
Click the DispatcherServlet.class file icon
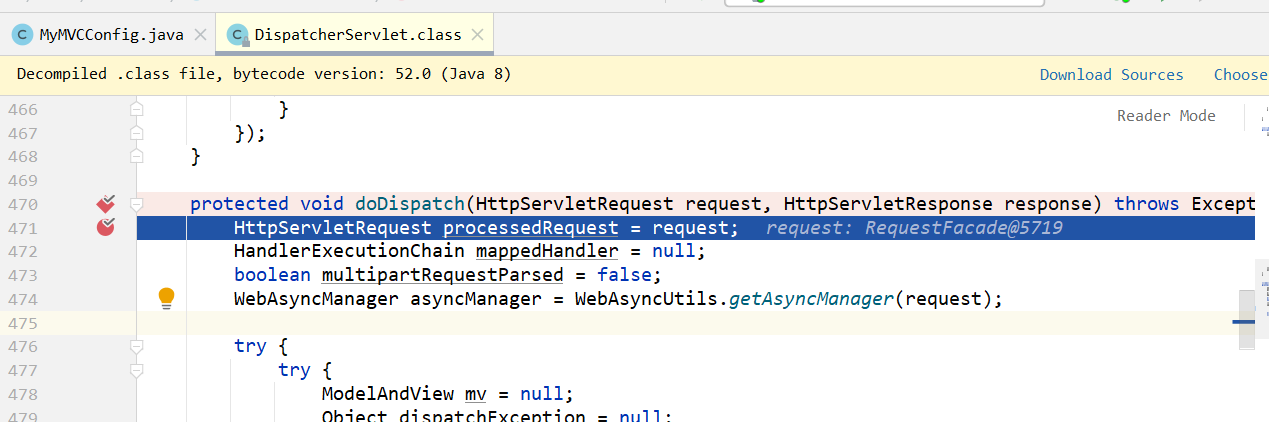click(238, 35)
